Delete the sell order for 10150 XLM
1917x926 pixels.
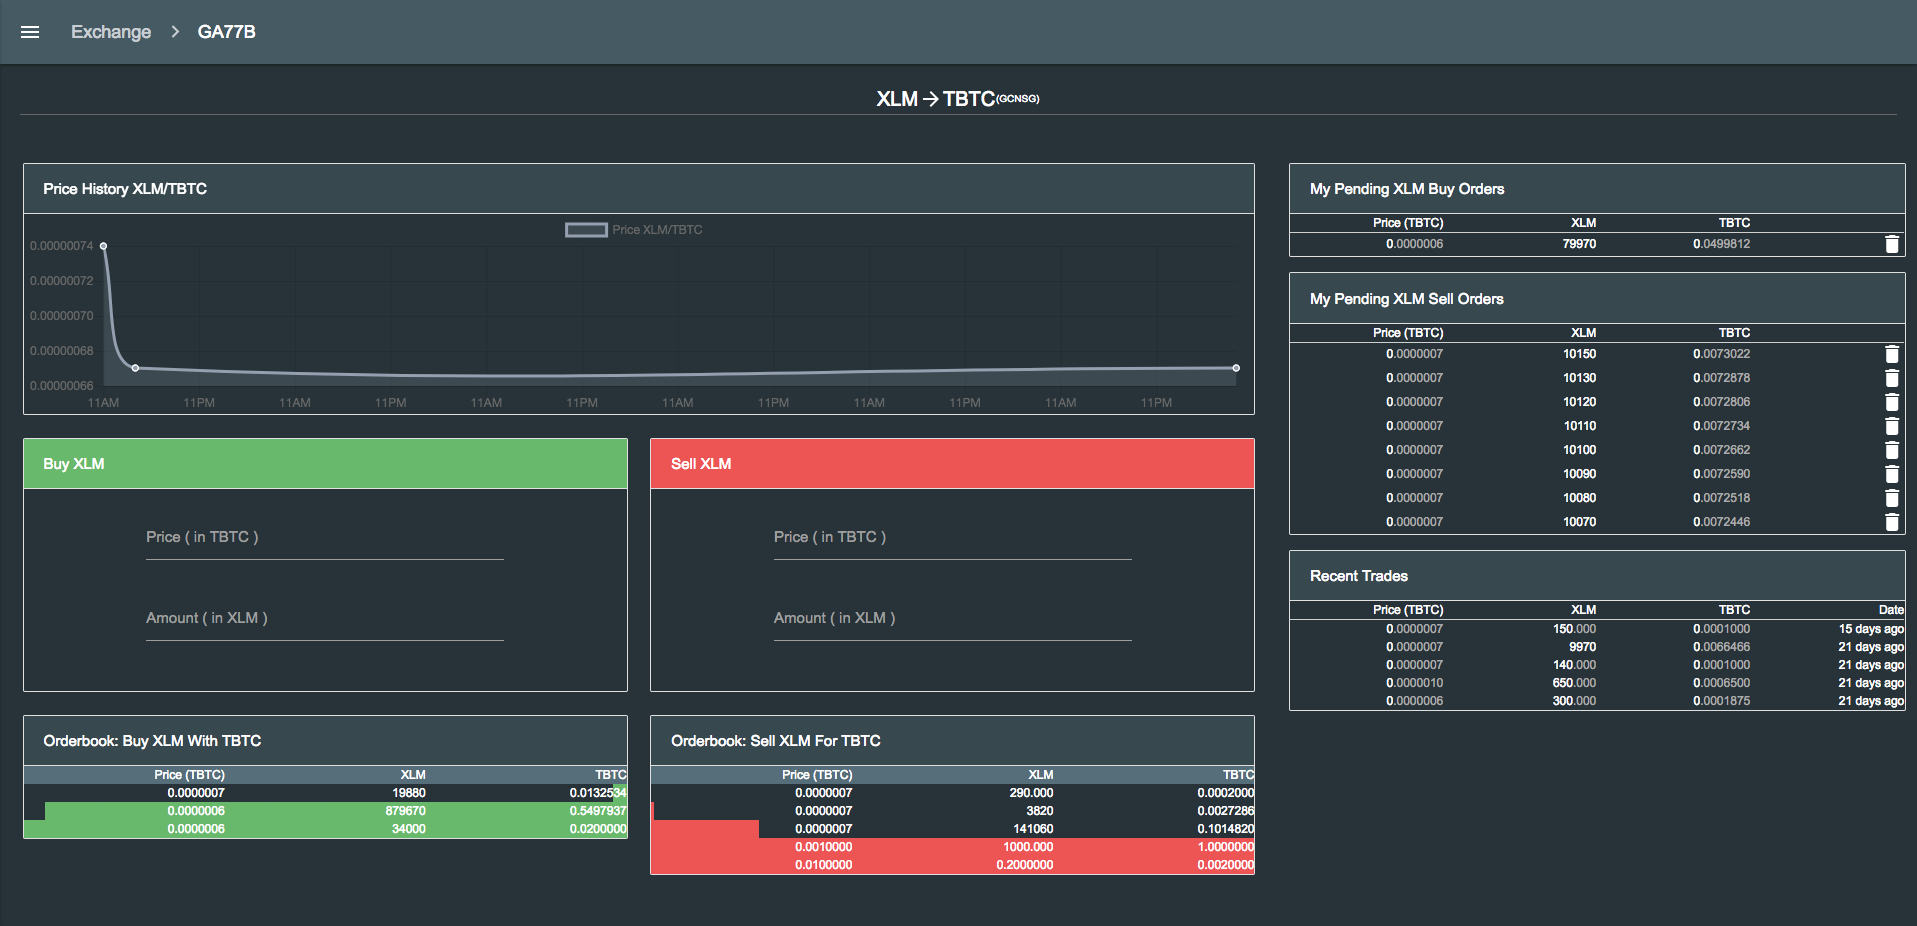pos(1892,354)
